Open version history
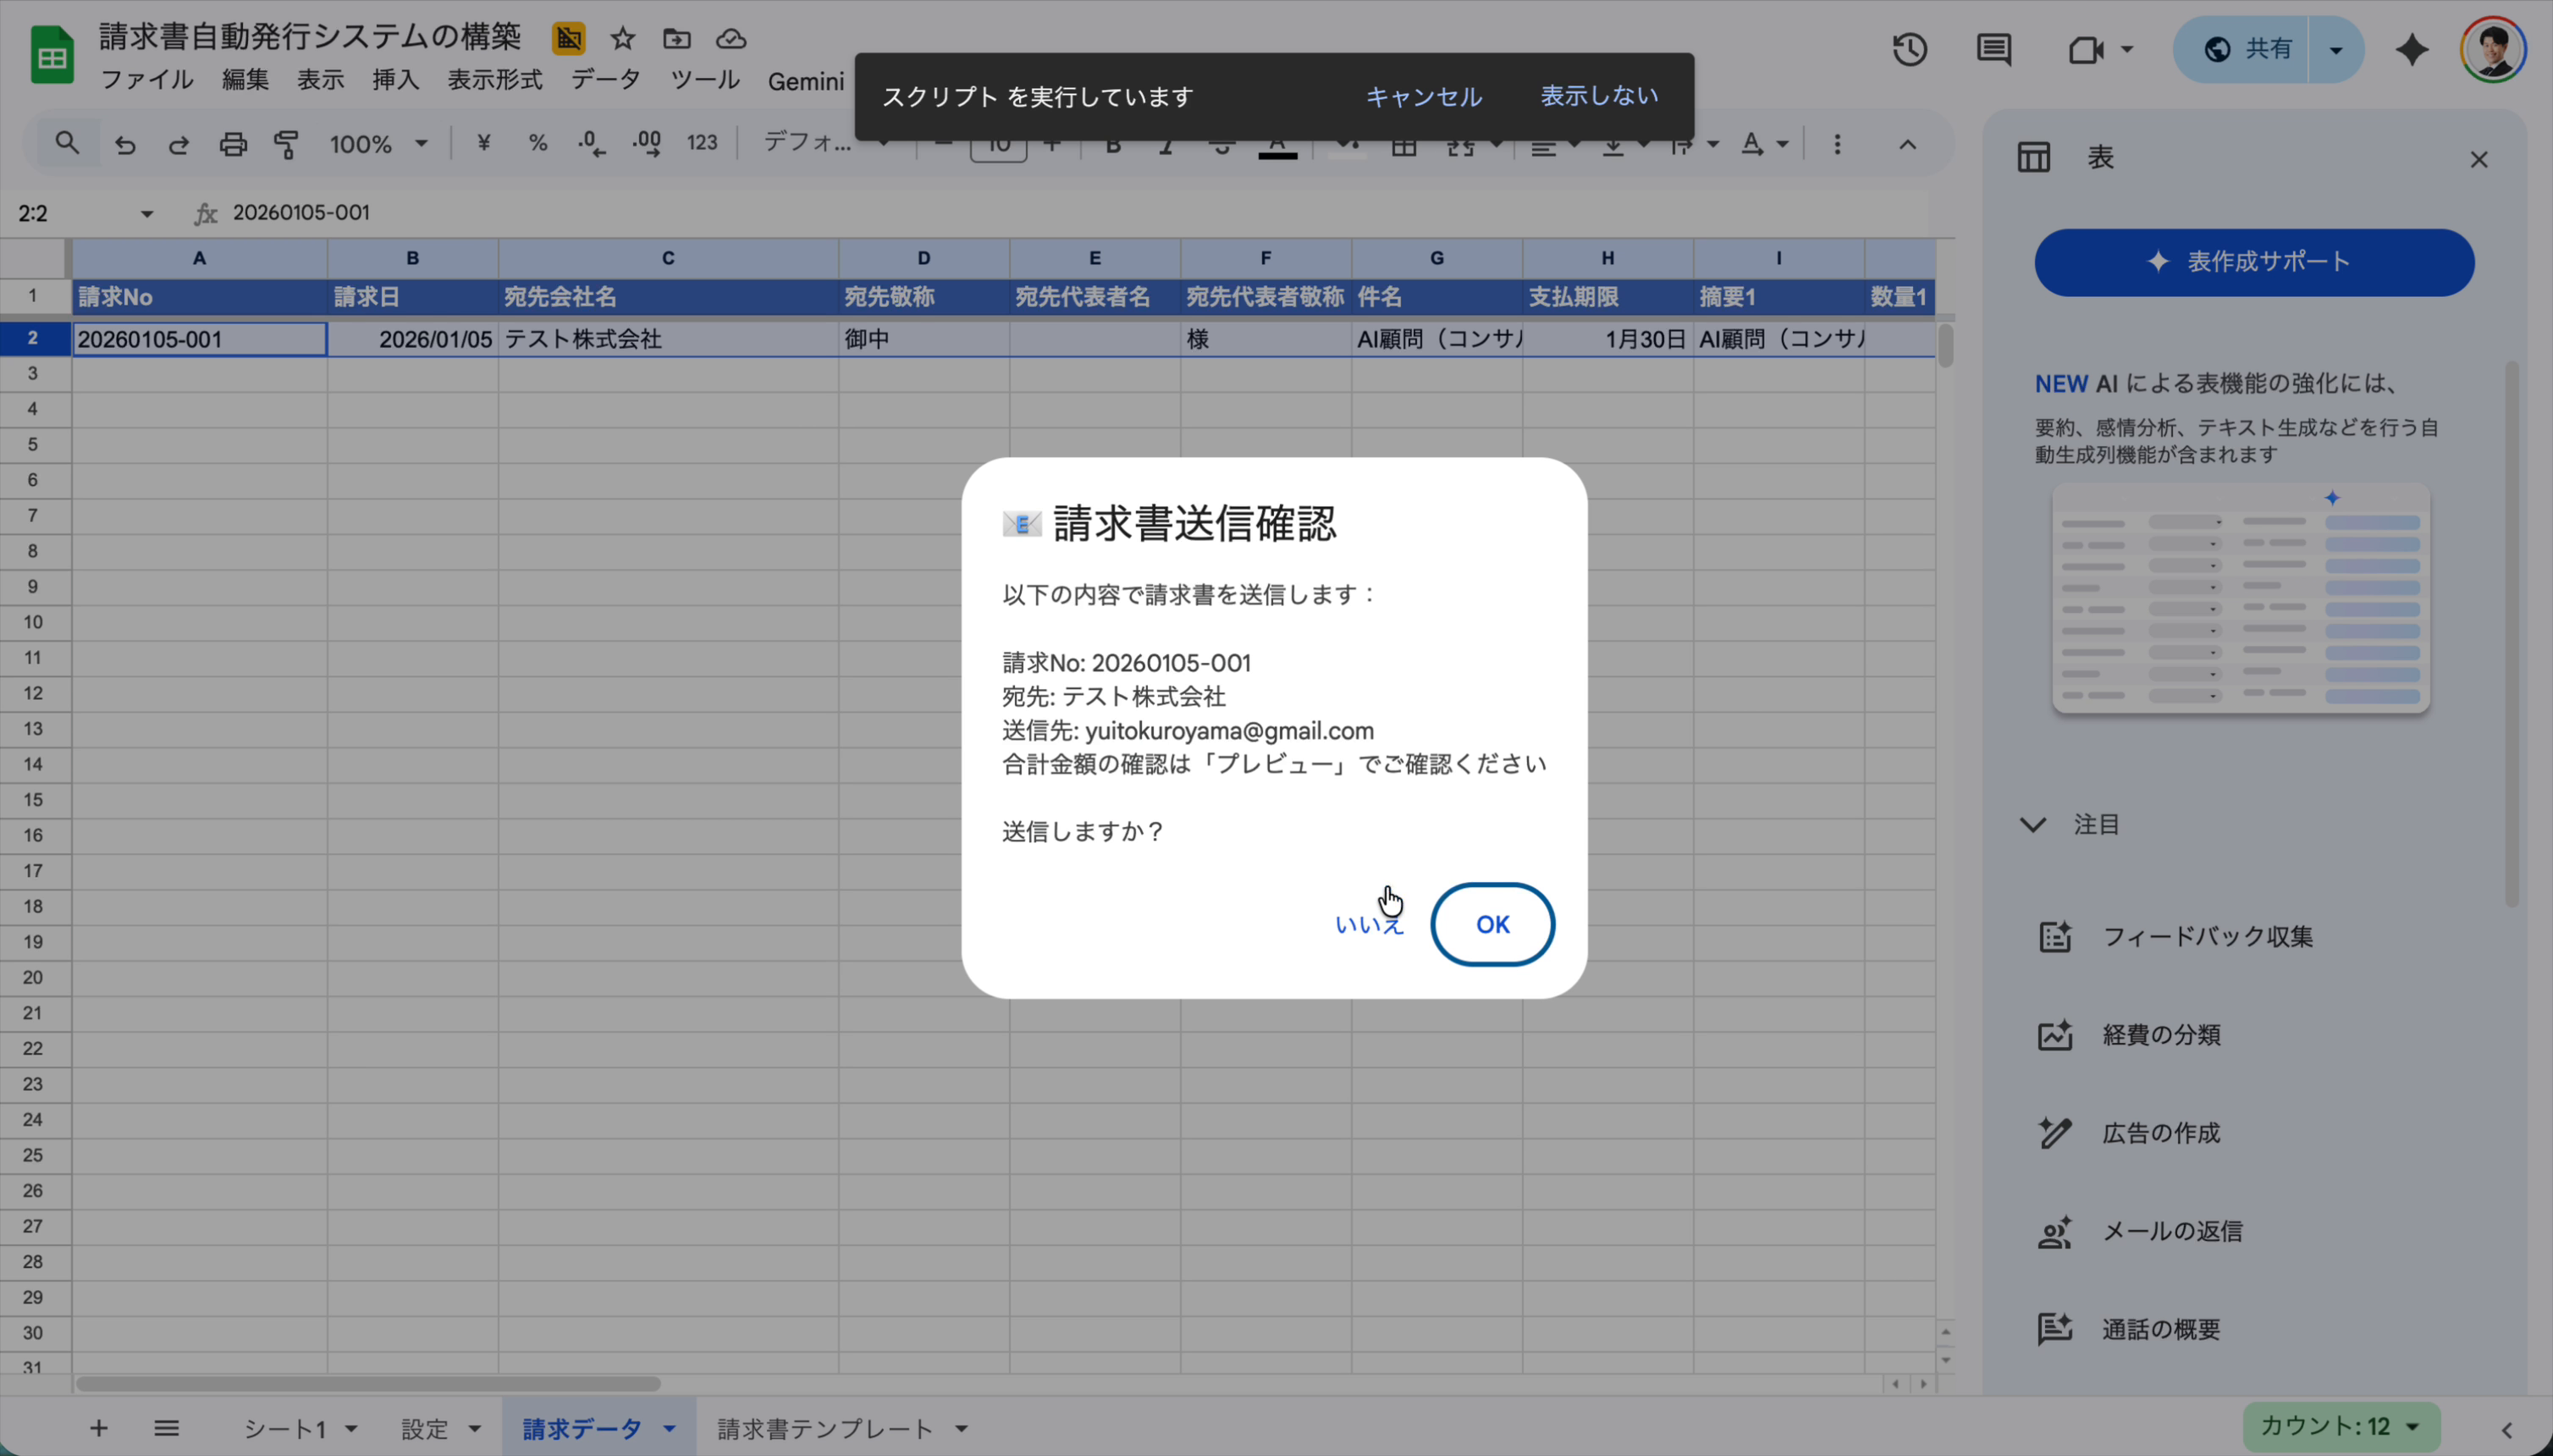 pyautogui.click(x=1908, y=48)
